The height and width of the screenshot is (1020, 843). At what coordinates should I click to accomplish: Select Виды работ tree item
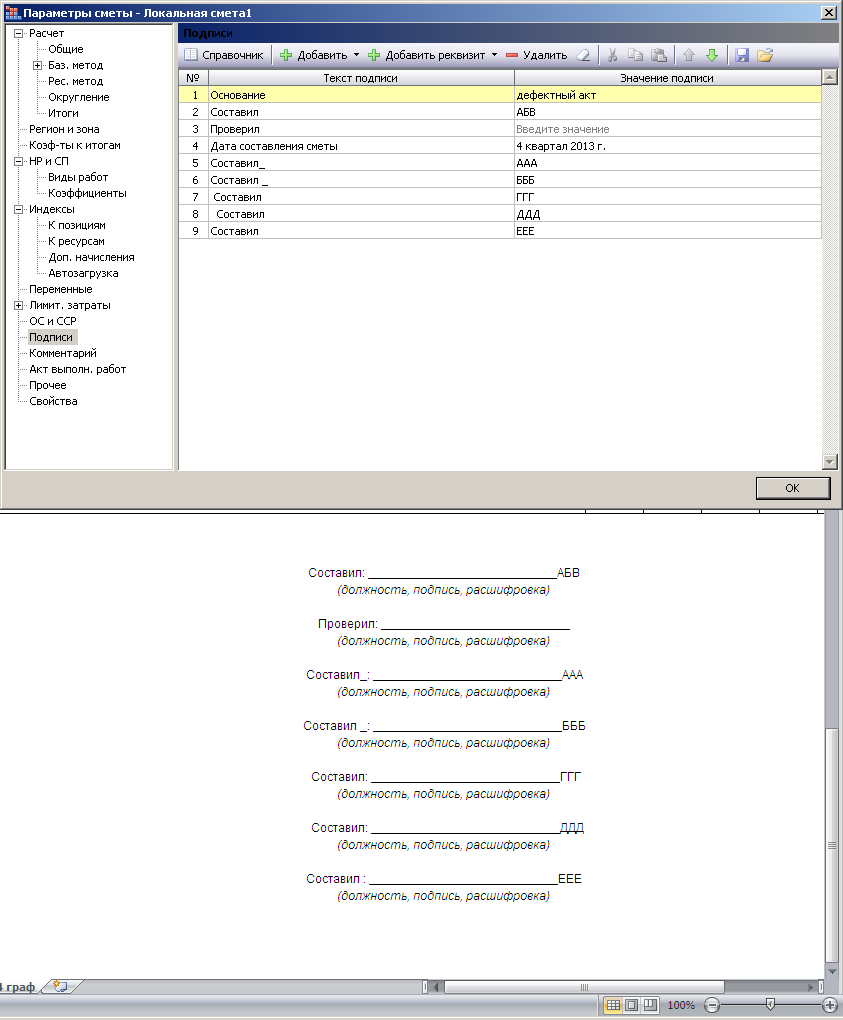click(x=78, y=177)
